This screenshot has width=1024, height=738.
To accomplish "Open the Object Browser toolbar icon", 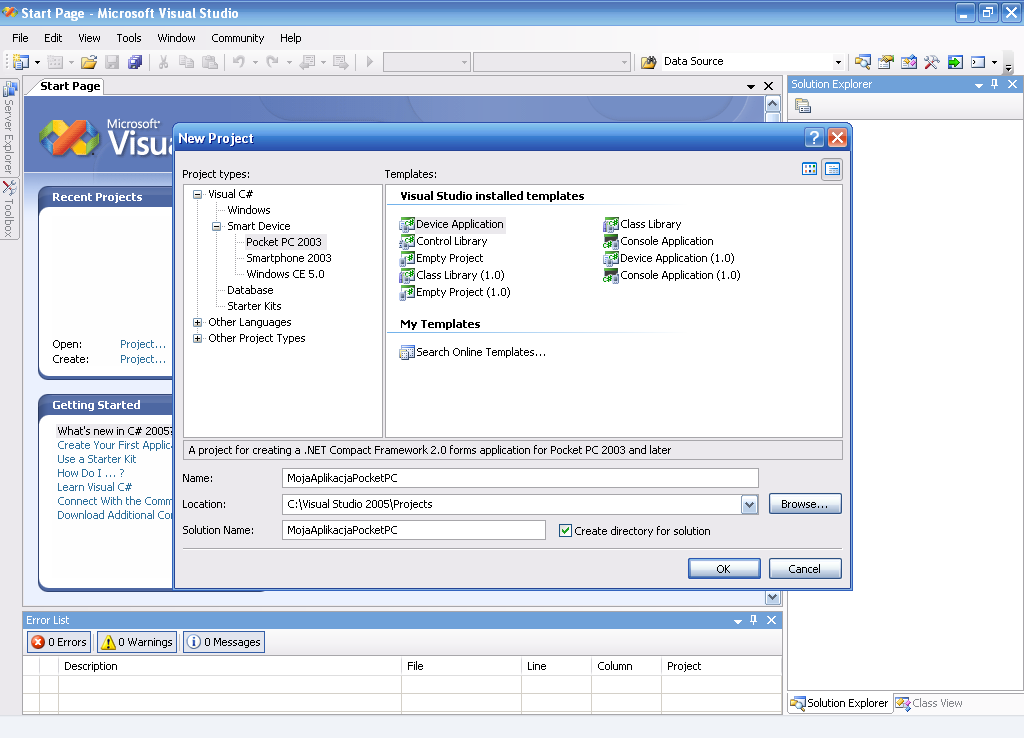I will point(908,62).
